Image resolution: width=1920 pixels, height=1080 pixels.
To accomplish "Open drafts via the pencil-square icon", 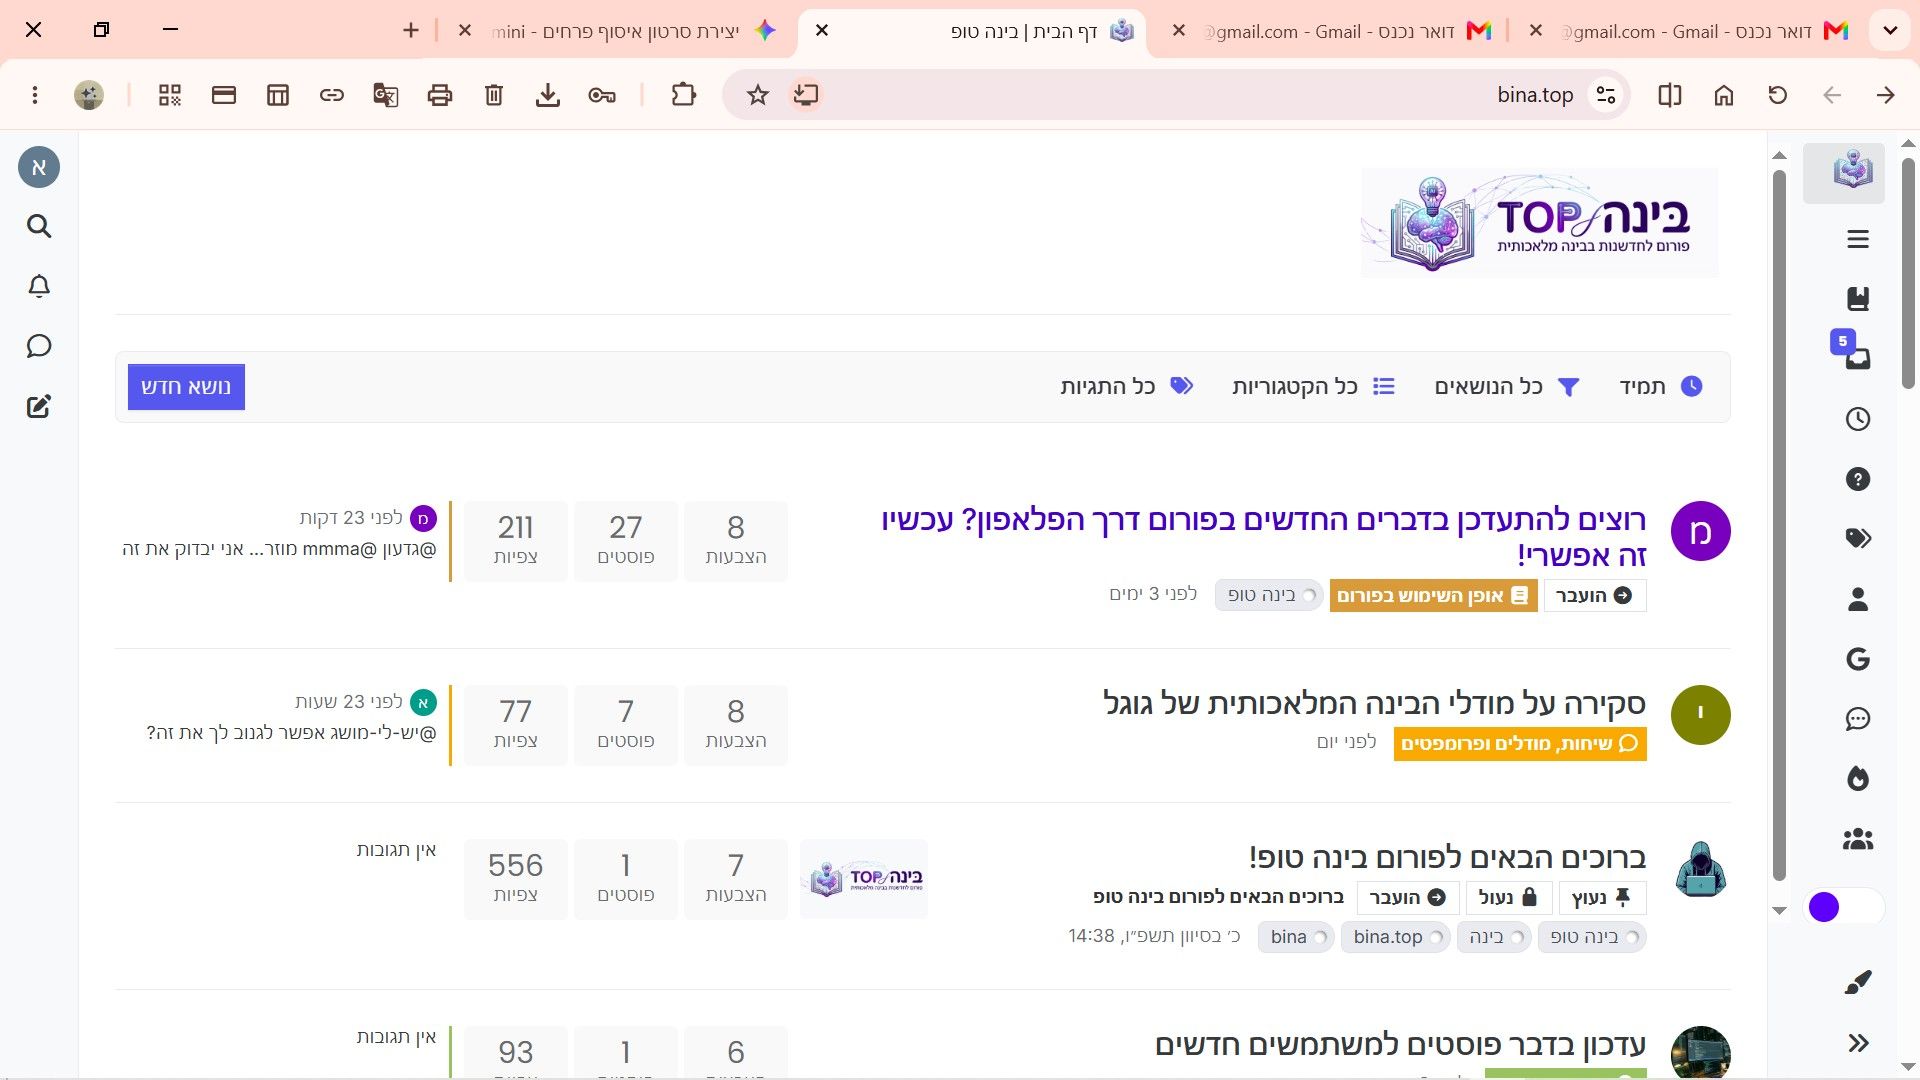I will (39, 406).
